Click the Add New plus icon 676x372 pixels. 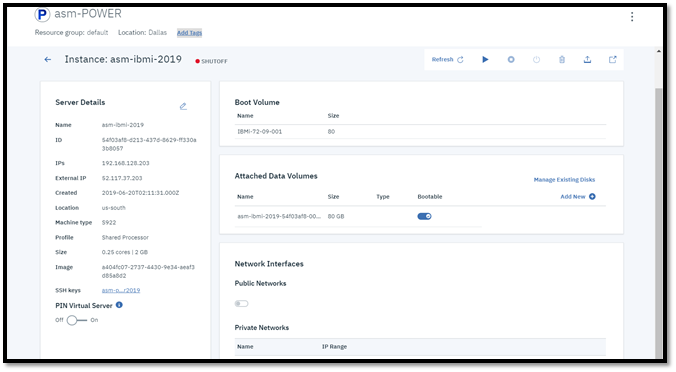tap(592, 197)
